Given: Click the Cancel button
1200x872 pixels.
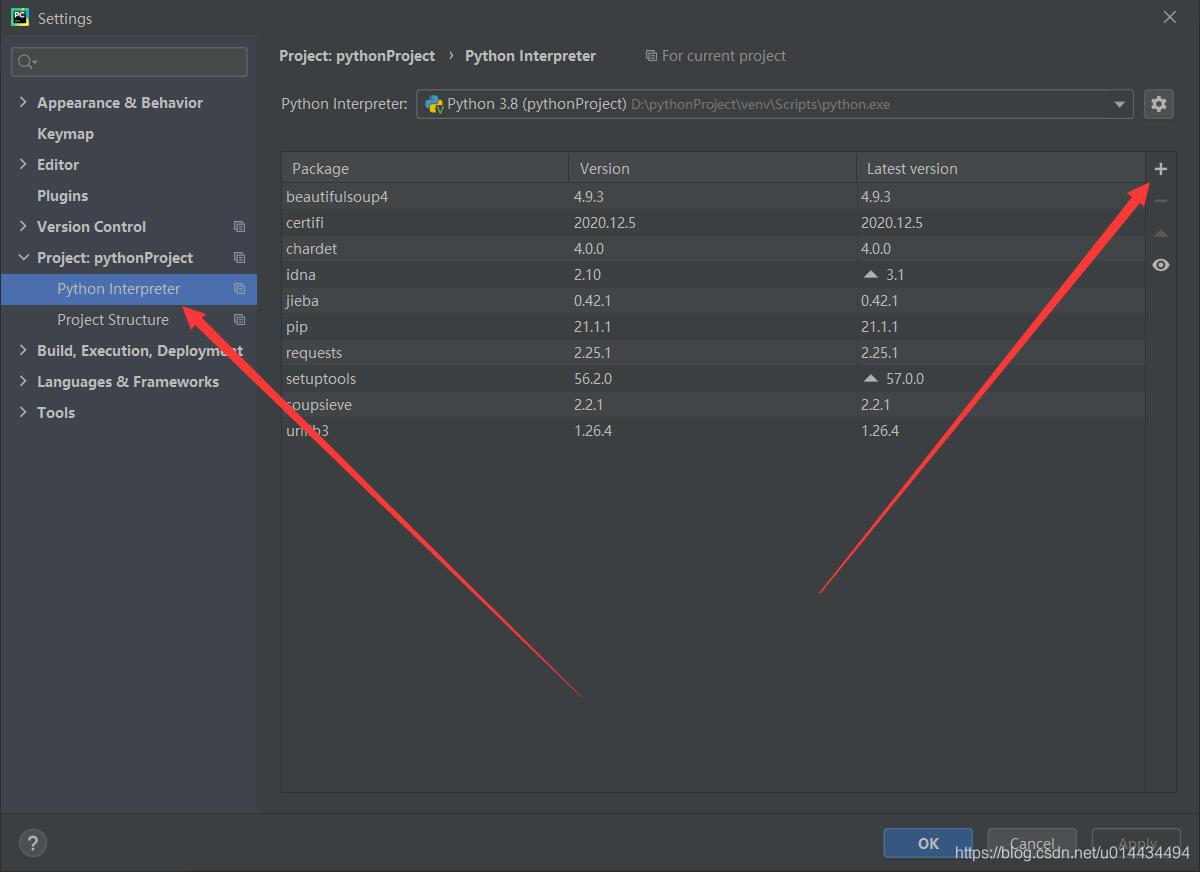Looking at the screenshot, I should click(1032, 843).
